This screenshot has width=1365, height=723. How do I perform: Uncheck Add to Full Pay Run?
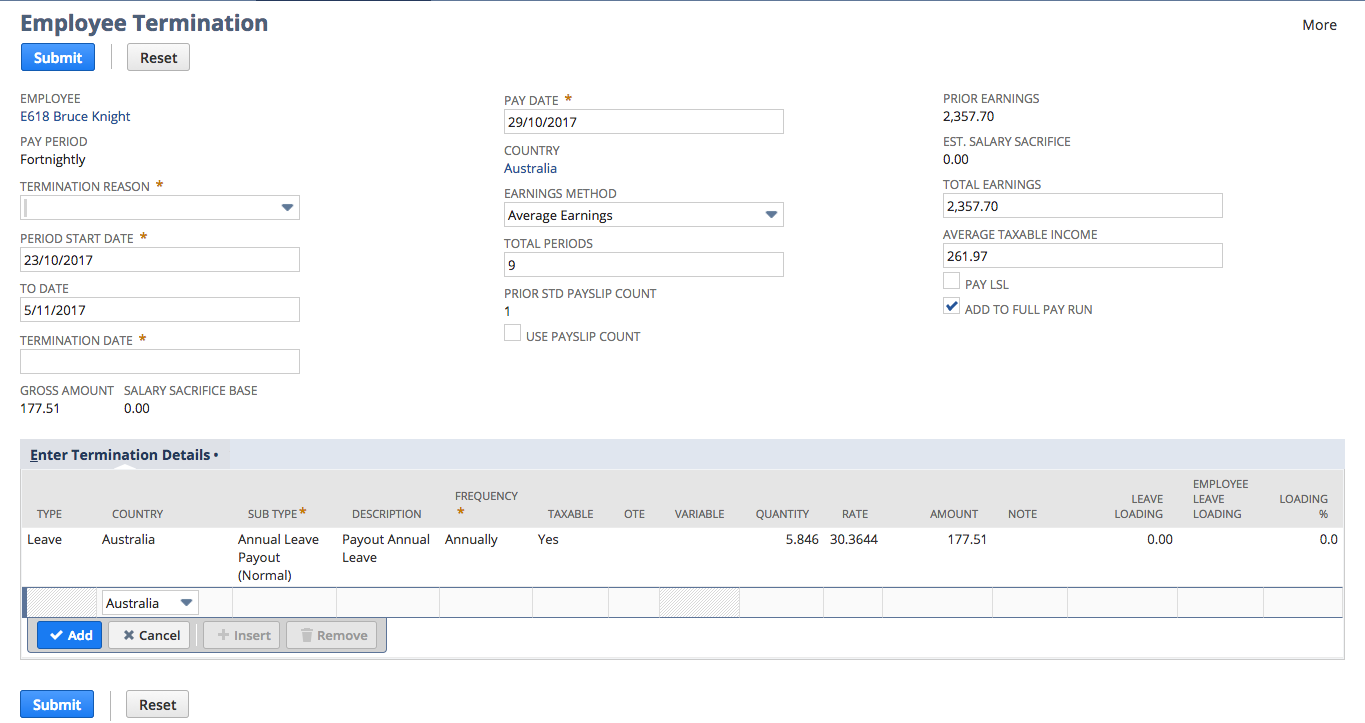pos(951,305)
